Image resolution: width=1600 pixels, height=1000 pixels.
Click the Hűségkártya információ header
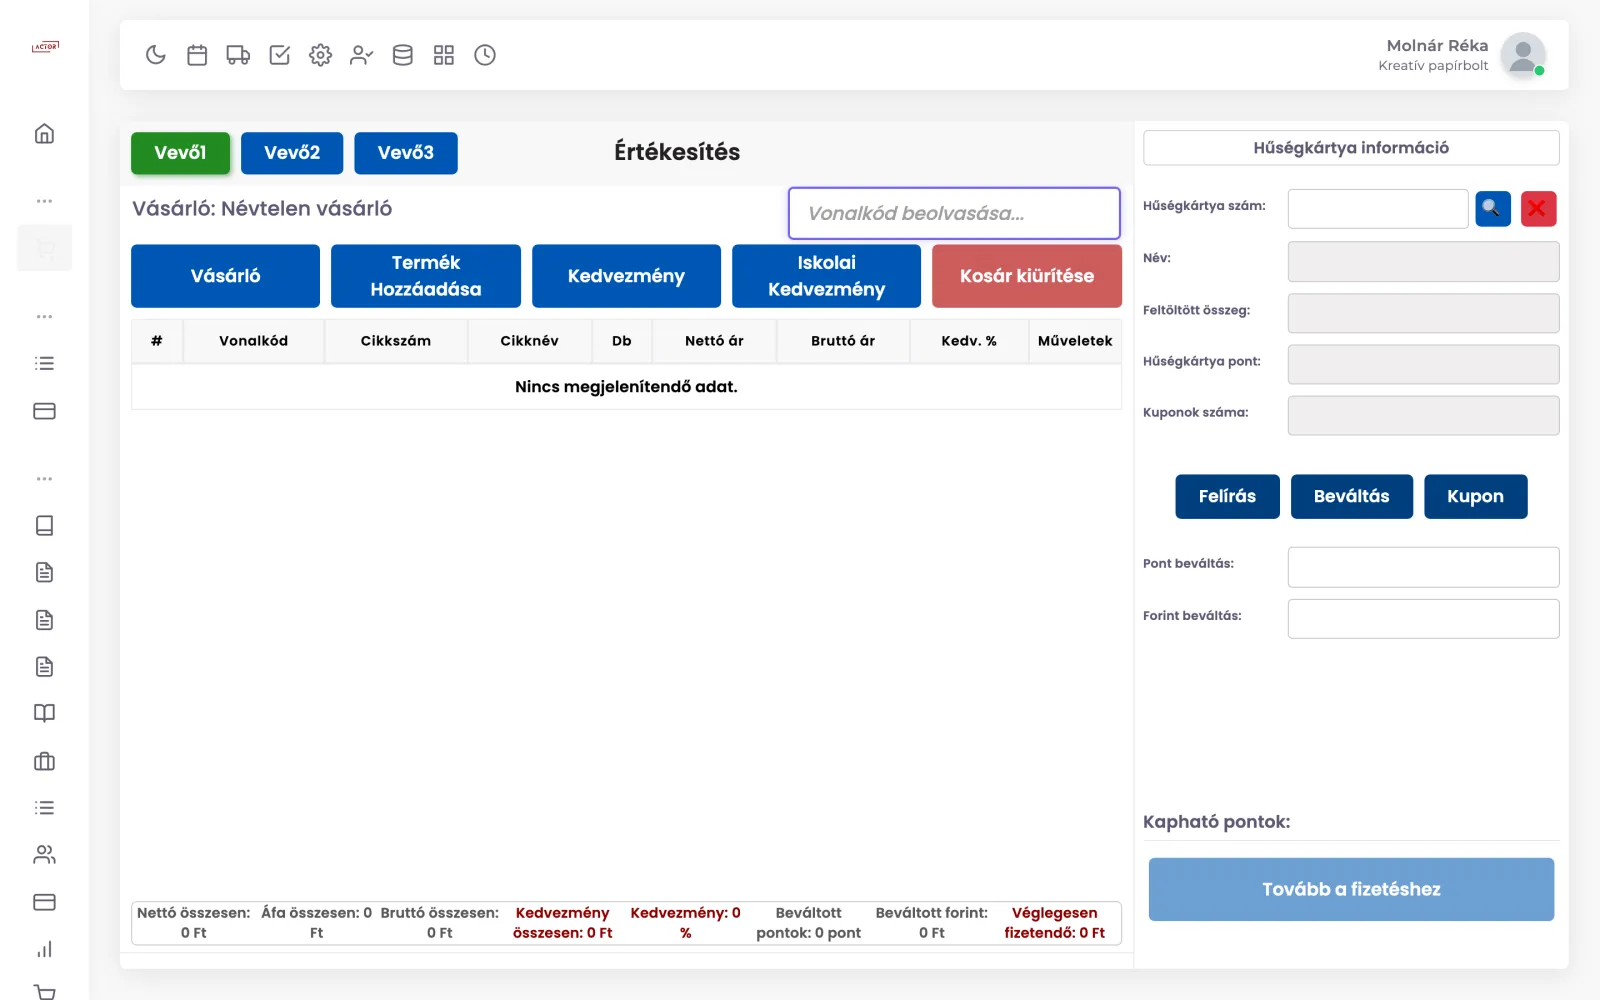pyautogui.click(x=1351, y=148)
